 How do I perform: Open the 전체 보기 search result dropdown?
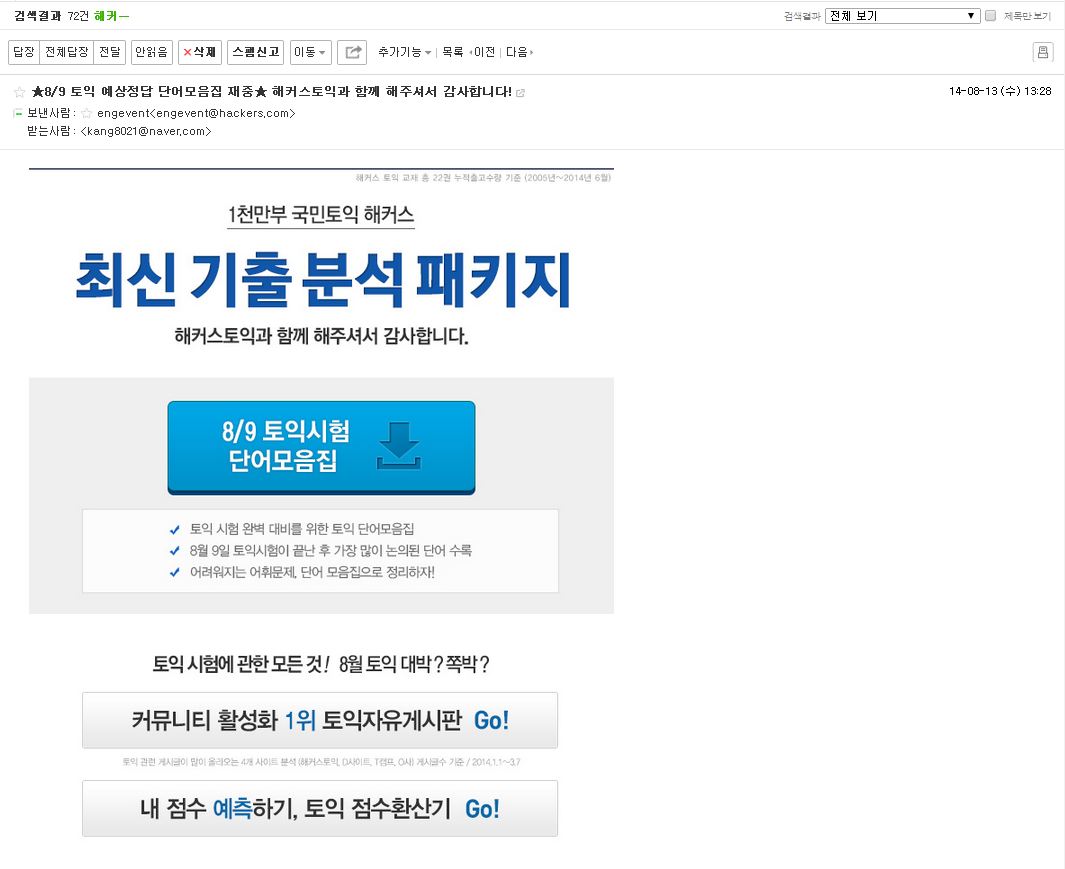click(902, 16)
